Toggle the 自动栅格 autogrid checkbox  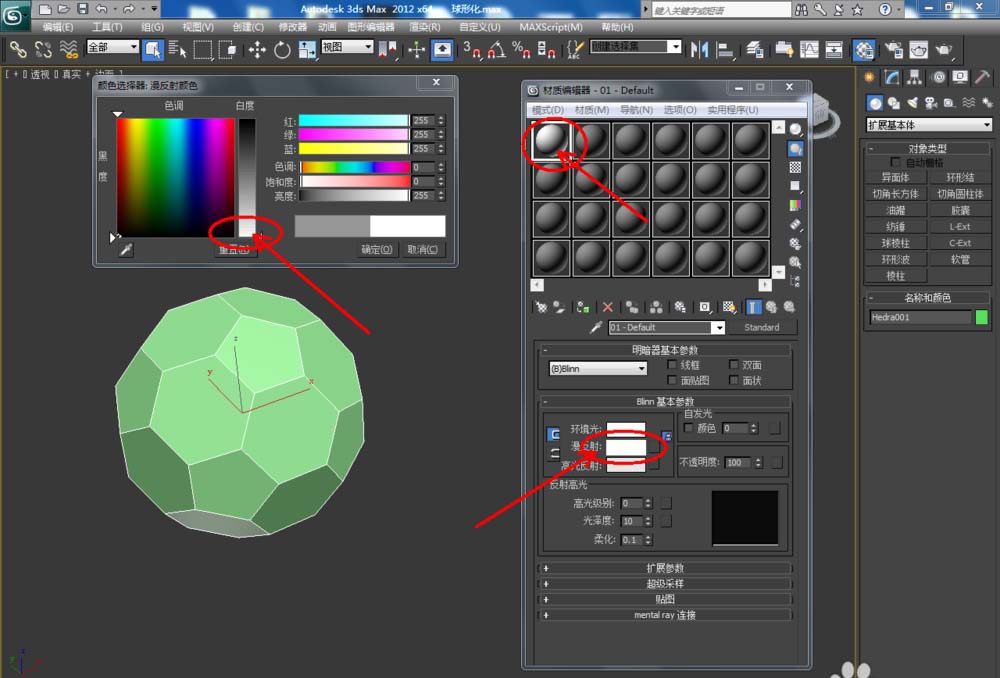tap(896, 162)
